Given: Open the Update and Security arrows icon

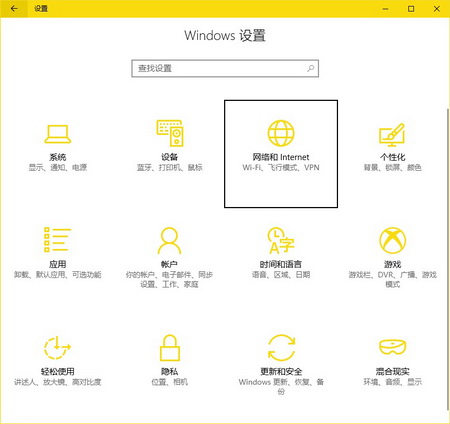Looking at the screenshot, I should point(281,348).
